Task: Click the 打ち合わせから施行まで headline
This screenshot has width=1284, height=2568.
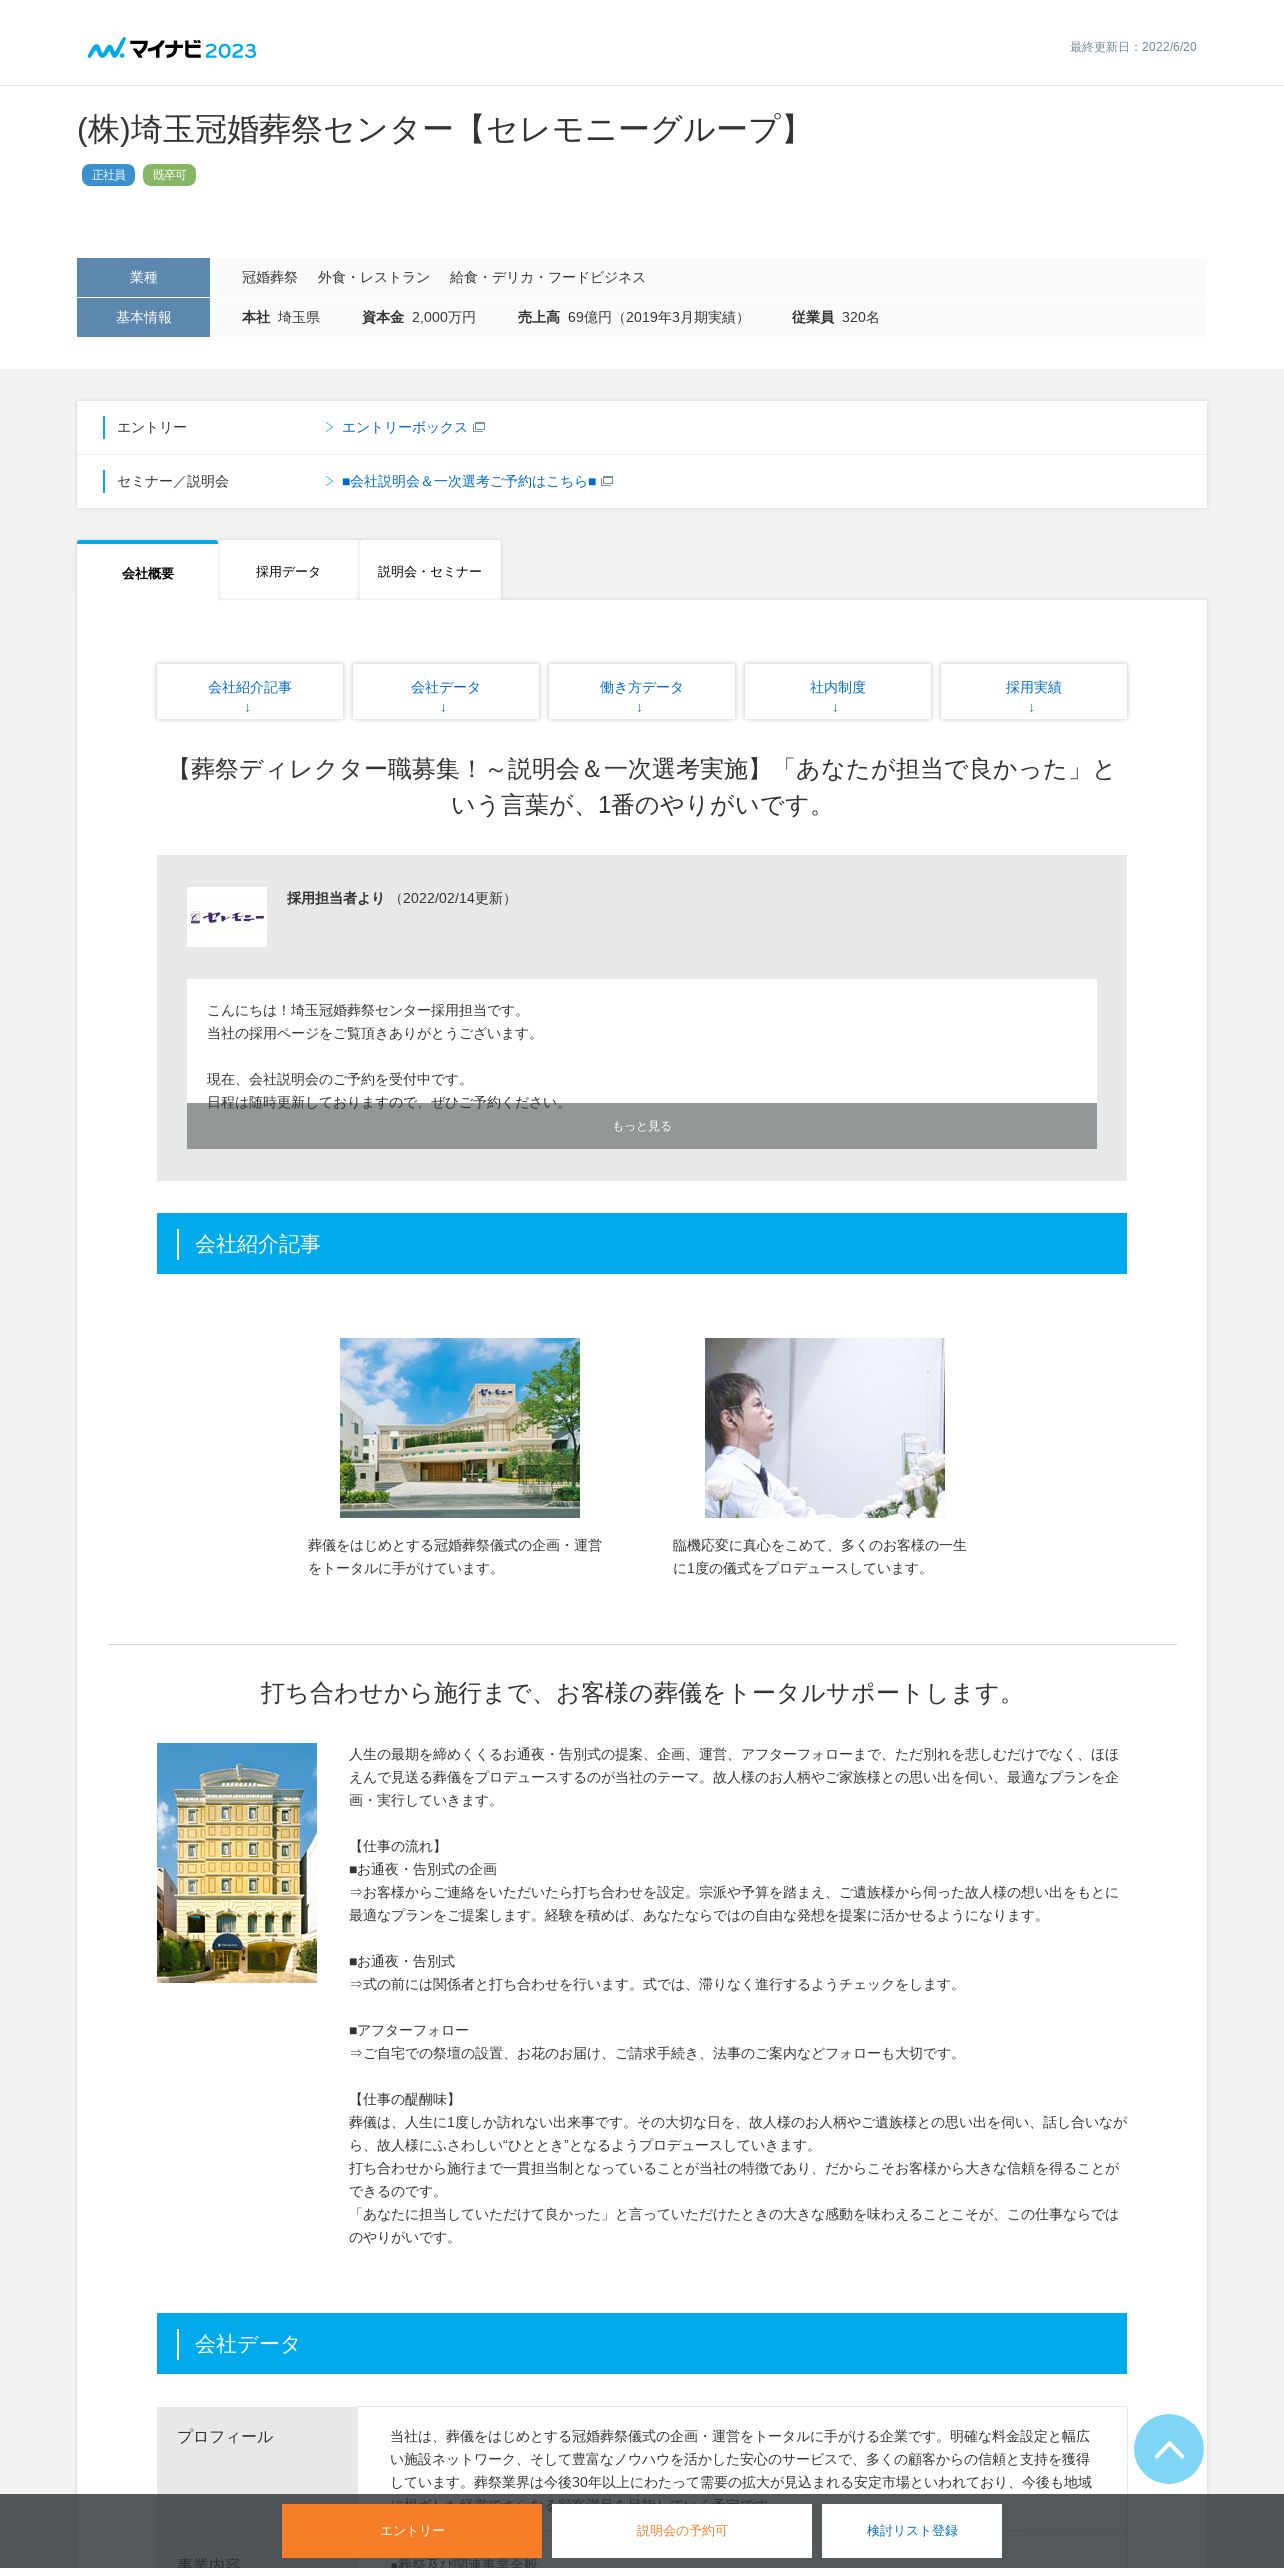Action: point(642,1693)
